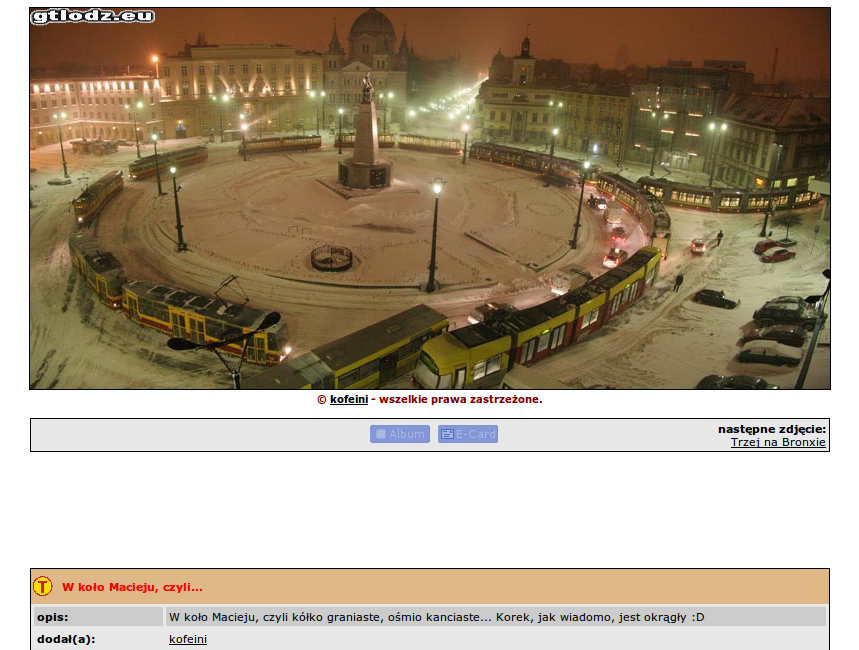This screenshot has height=650, width=859.
Task: Click the następne zdjęcie label
Action: 771,429
